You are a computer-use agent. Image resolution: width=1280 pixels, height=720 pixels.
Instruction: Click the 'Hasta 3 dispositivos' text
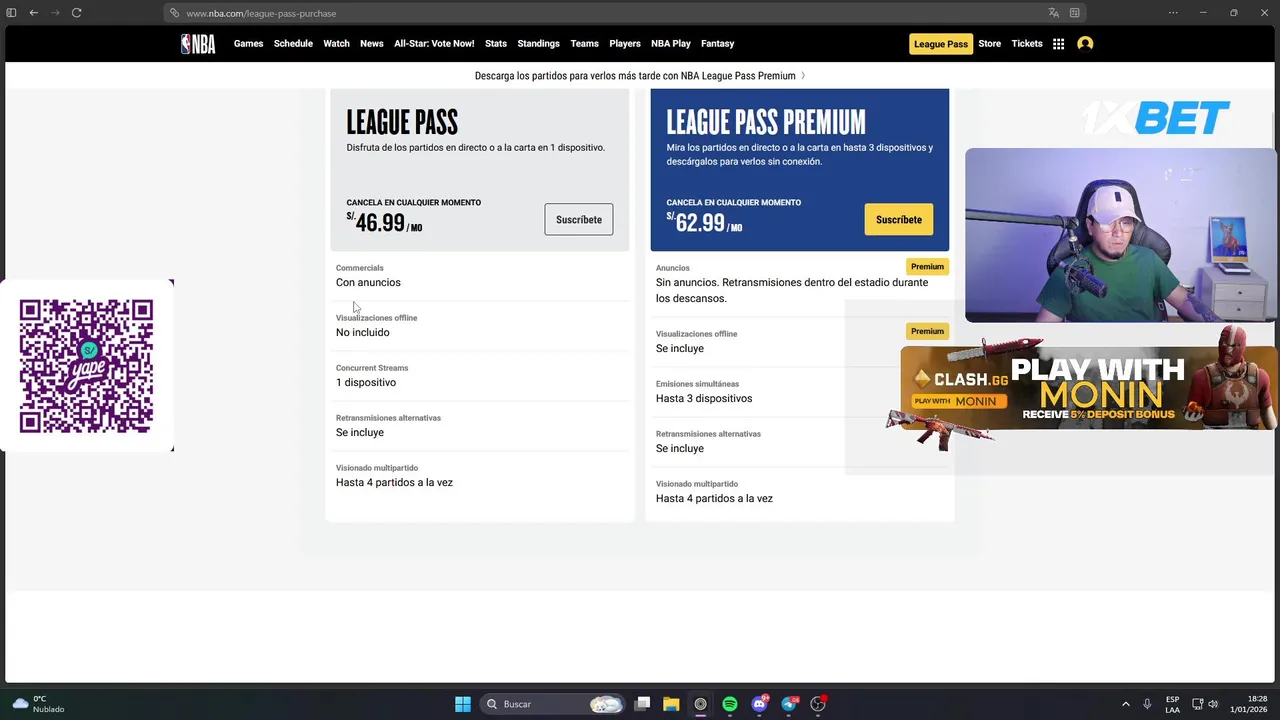(x=704, y=399)
